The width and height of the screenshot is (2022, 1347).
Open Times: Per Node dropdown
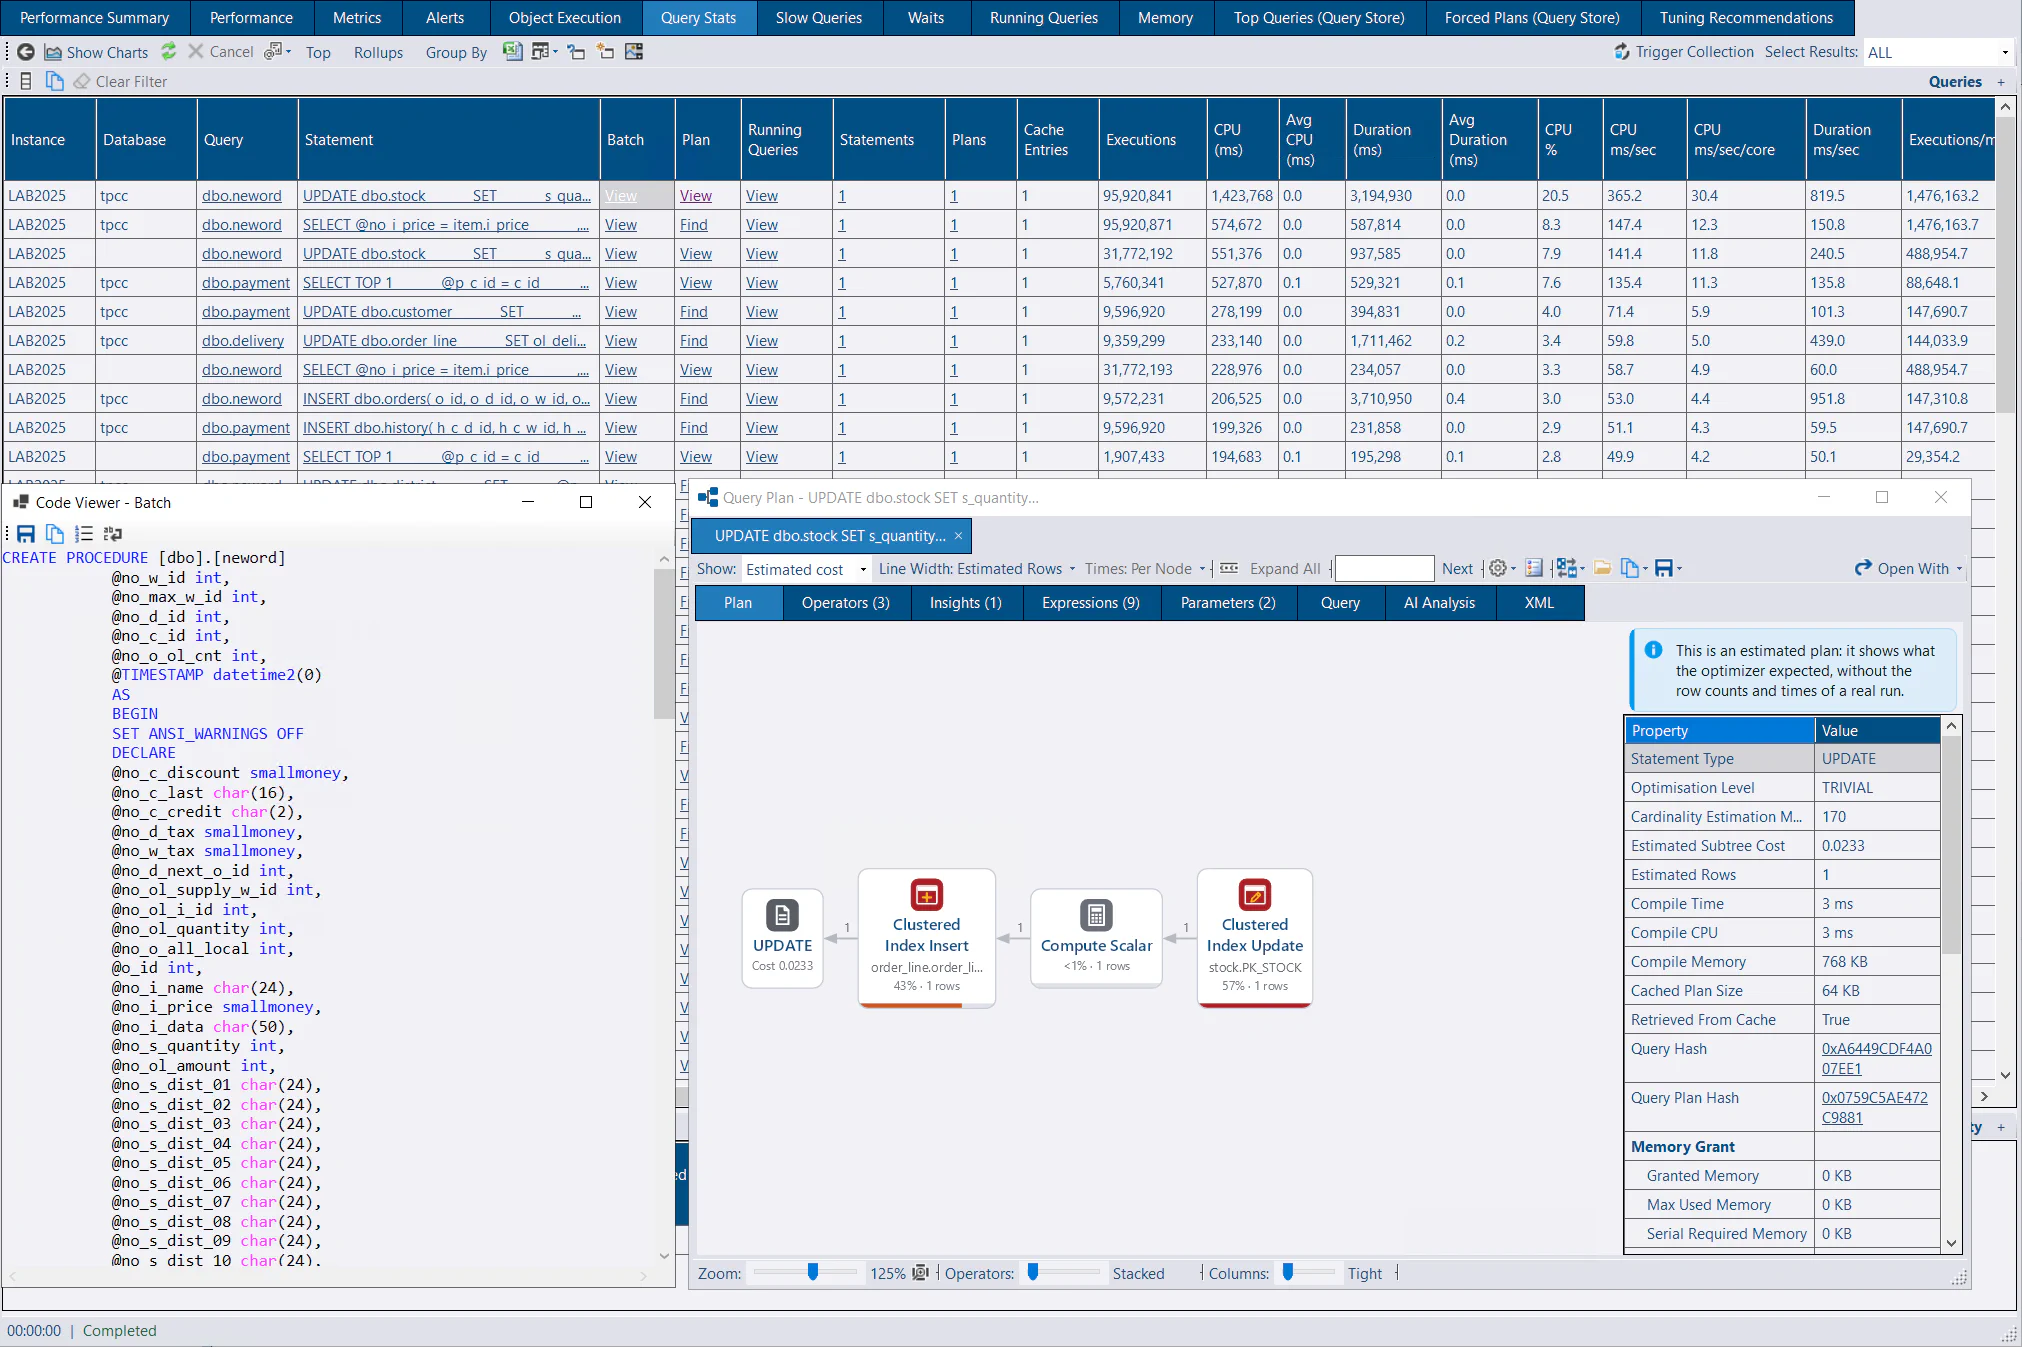click(x=1145, y=569)
